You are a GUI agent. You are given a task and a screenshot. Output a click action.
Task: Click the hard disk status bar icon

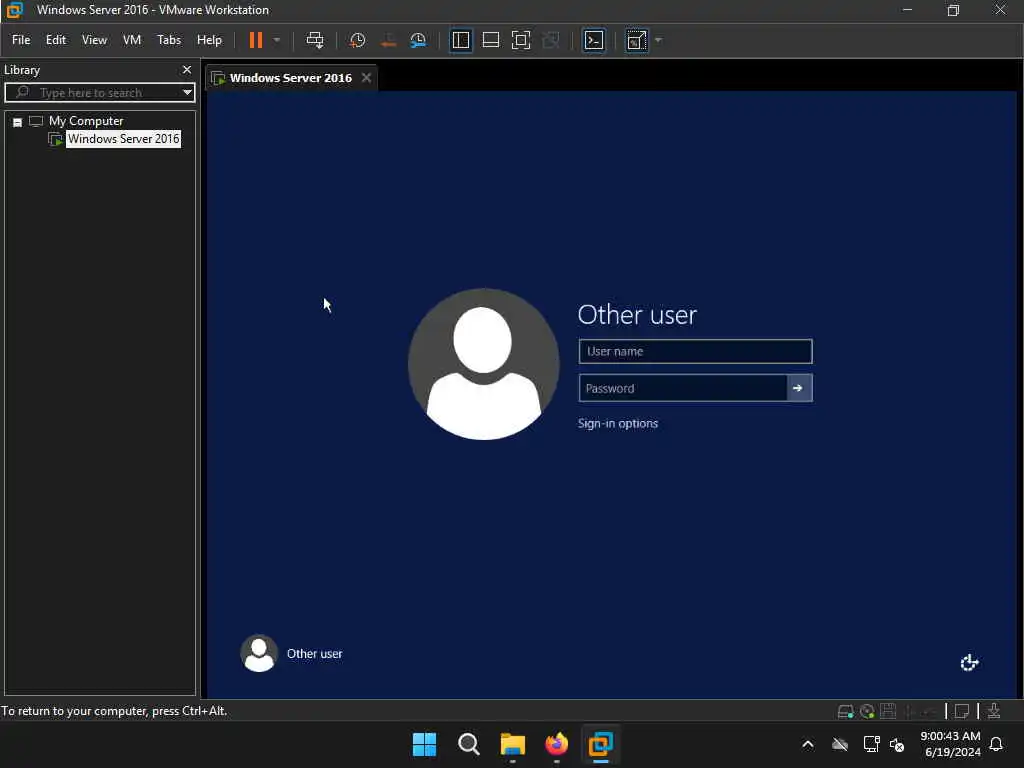point(845,711)
